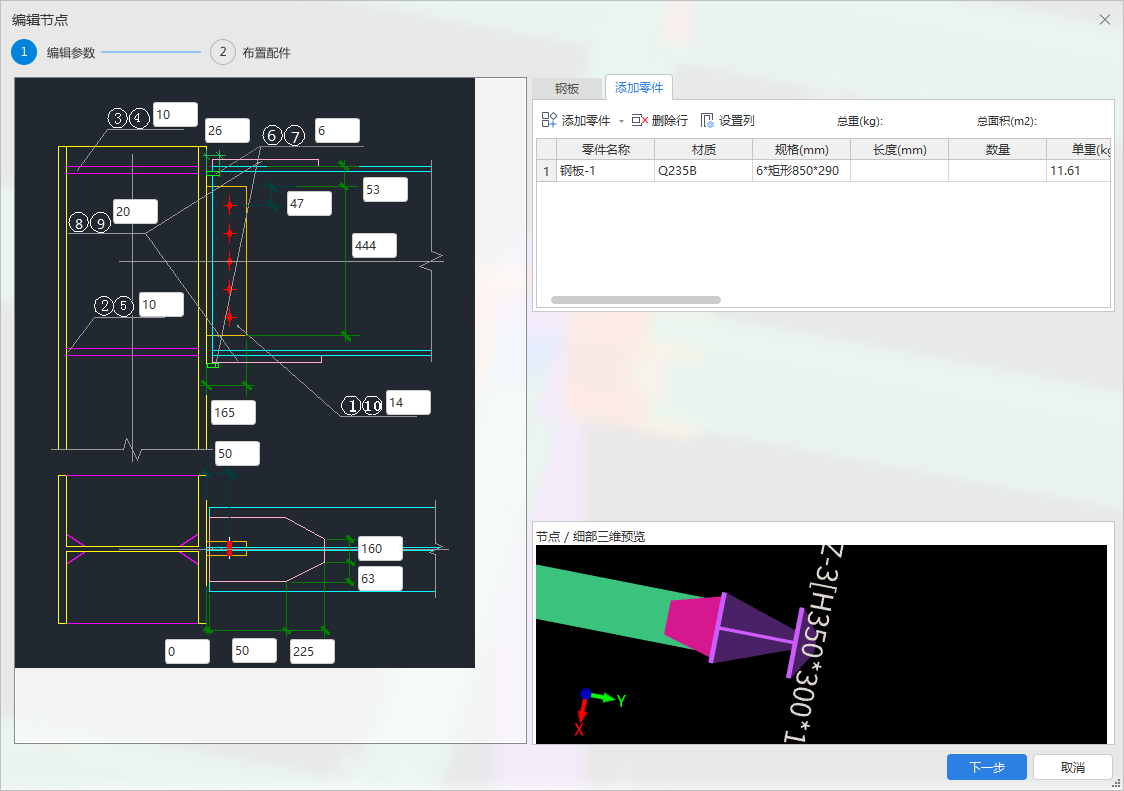This screenshot has width=1124, height=791.
Task: Select the 添加零件 tab
Action: tap(639, 87)
